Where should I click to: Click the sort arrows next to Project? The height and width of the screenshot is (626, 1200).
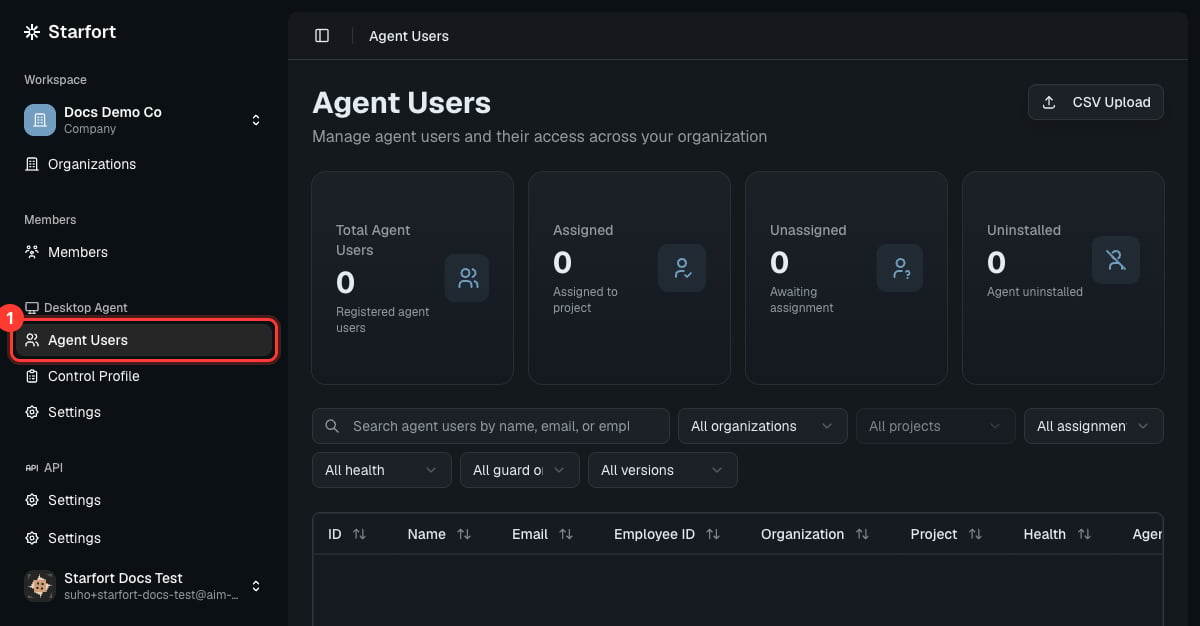(976, 535)
